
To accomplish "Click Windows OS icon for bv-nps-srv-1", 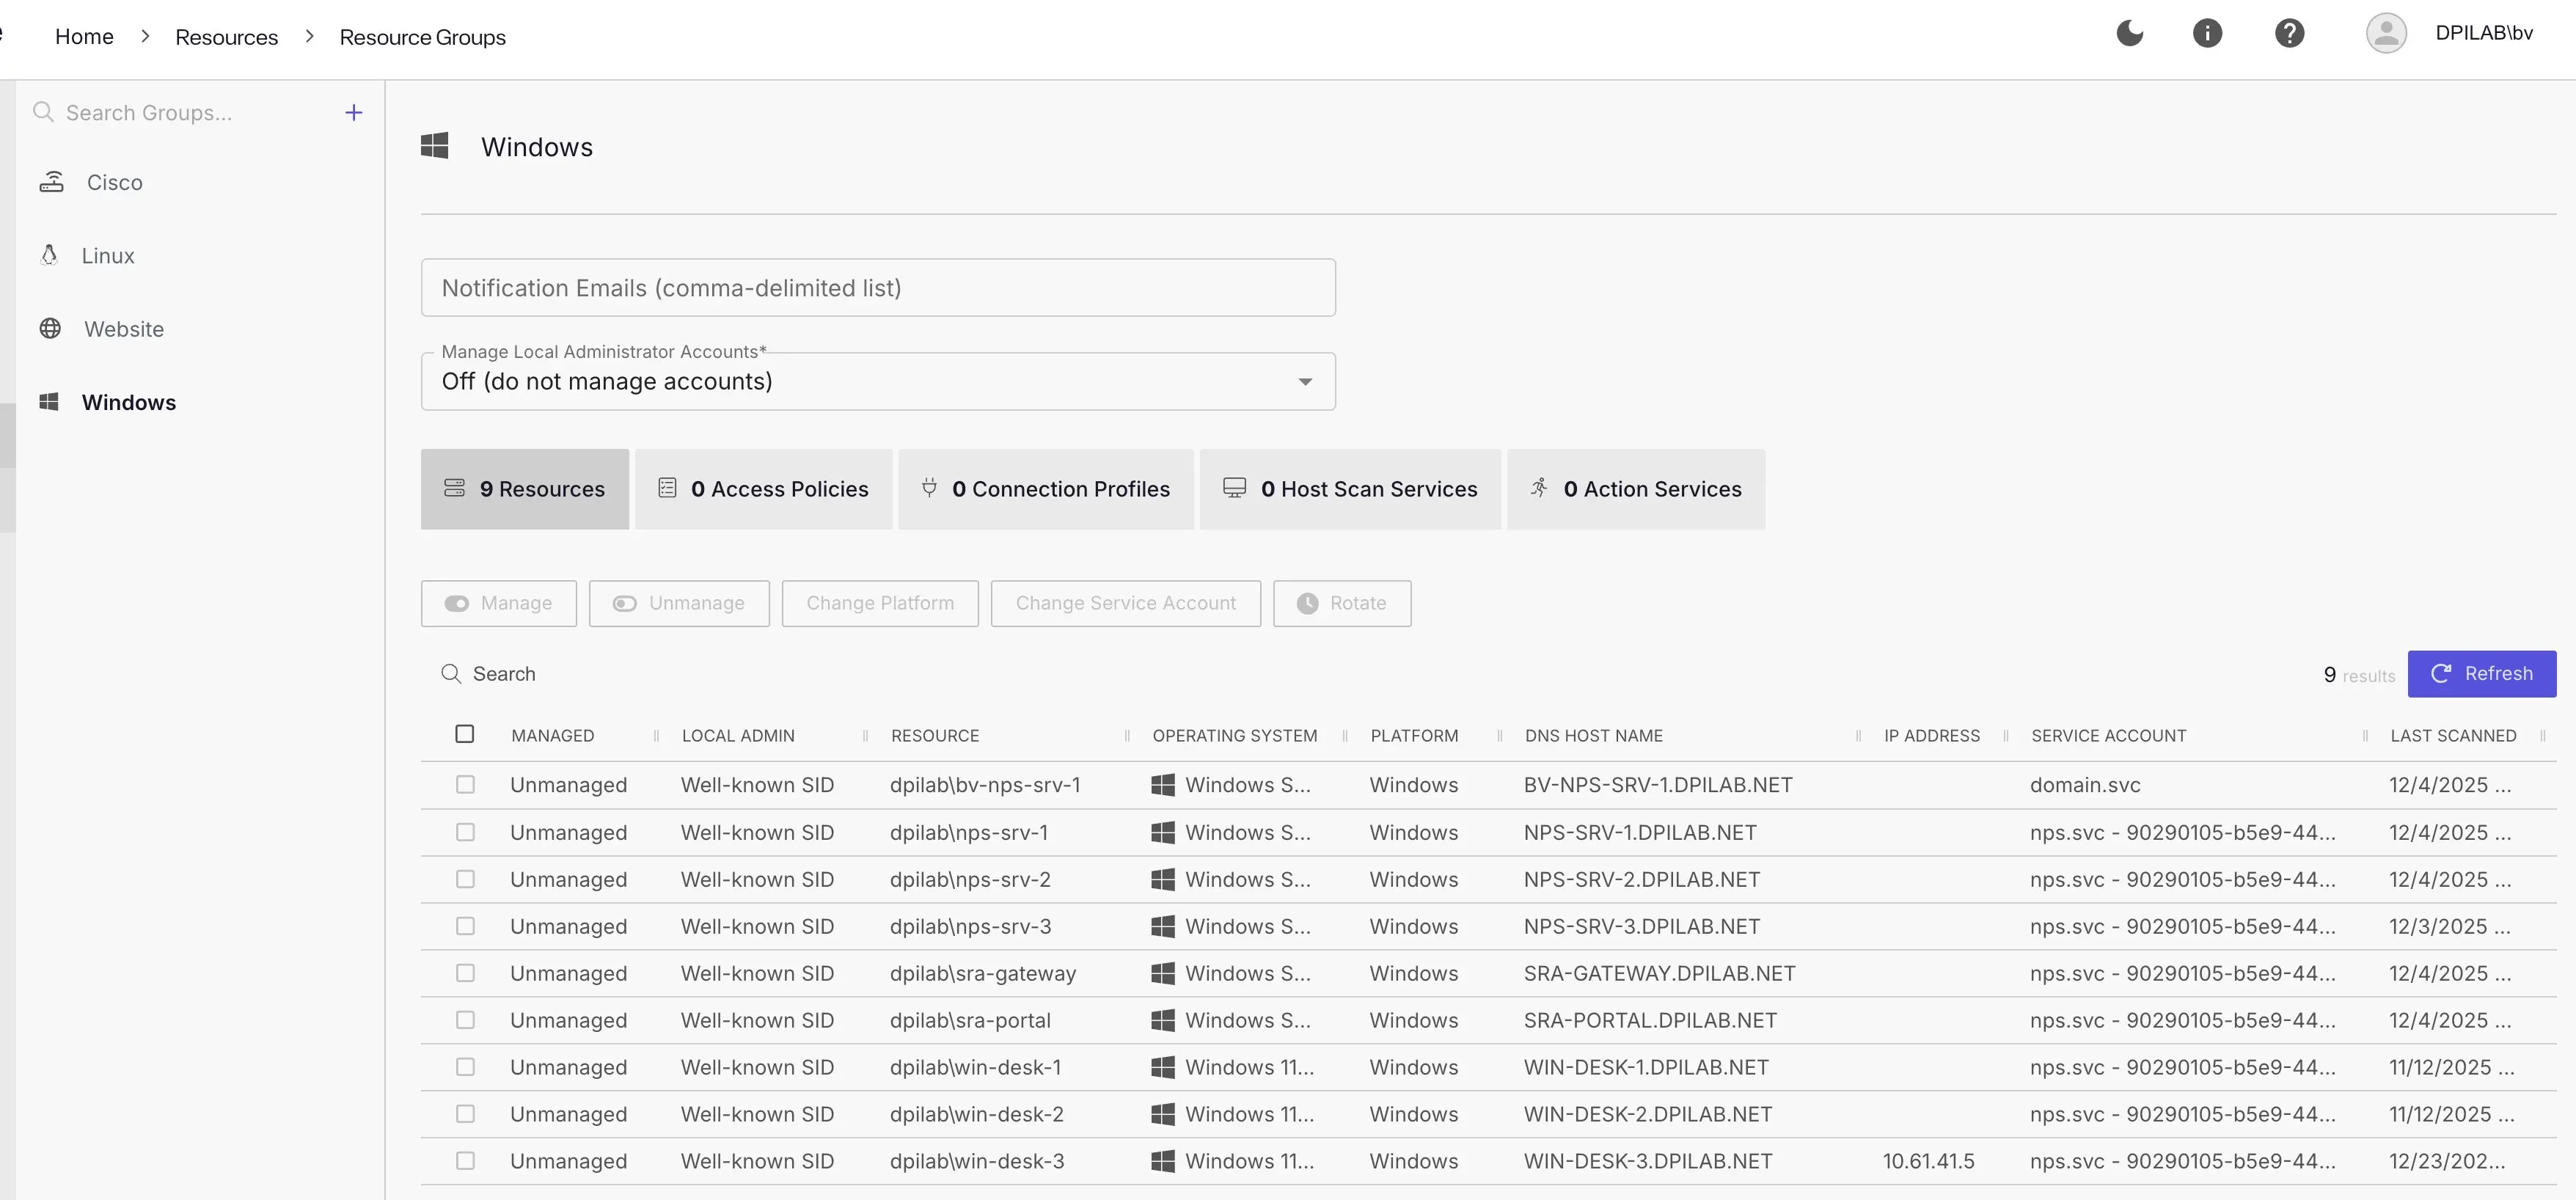I will (x=1163, y=785).
